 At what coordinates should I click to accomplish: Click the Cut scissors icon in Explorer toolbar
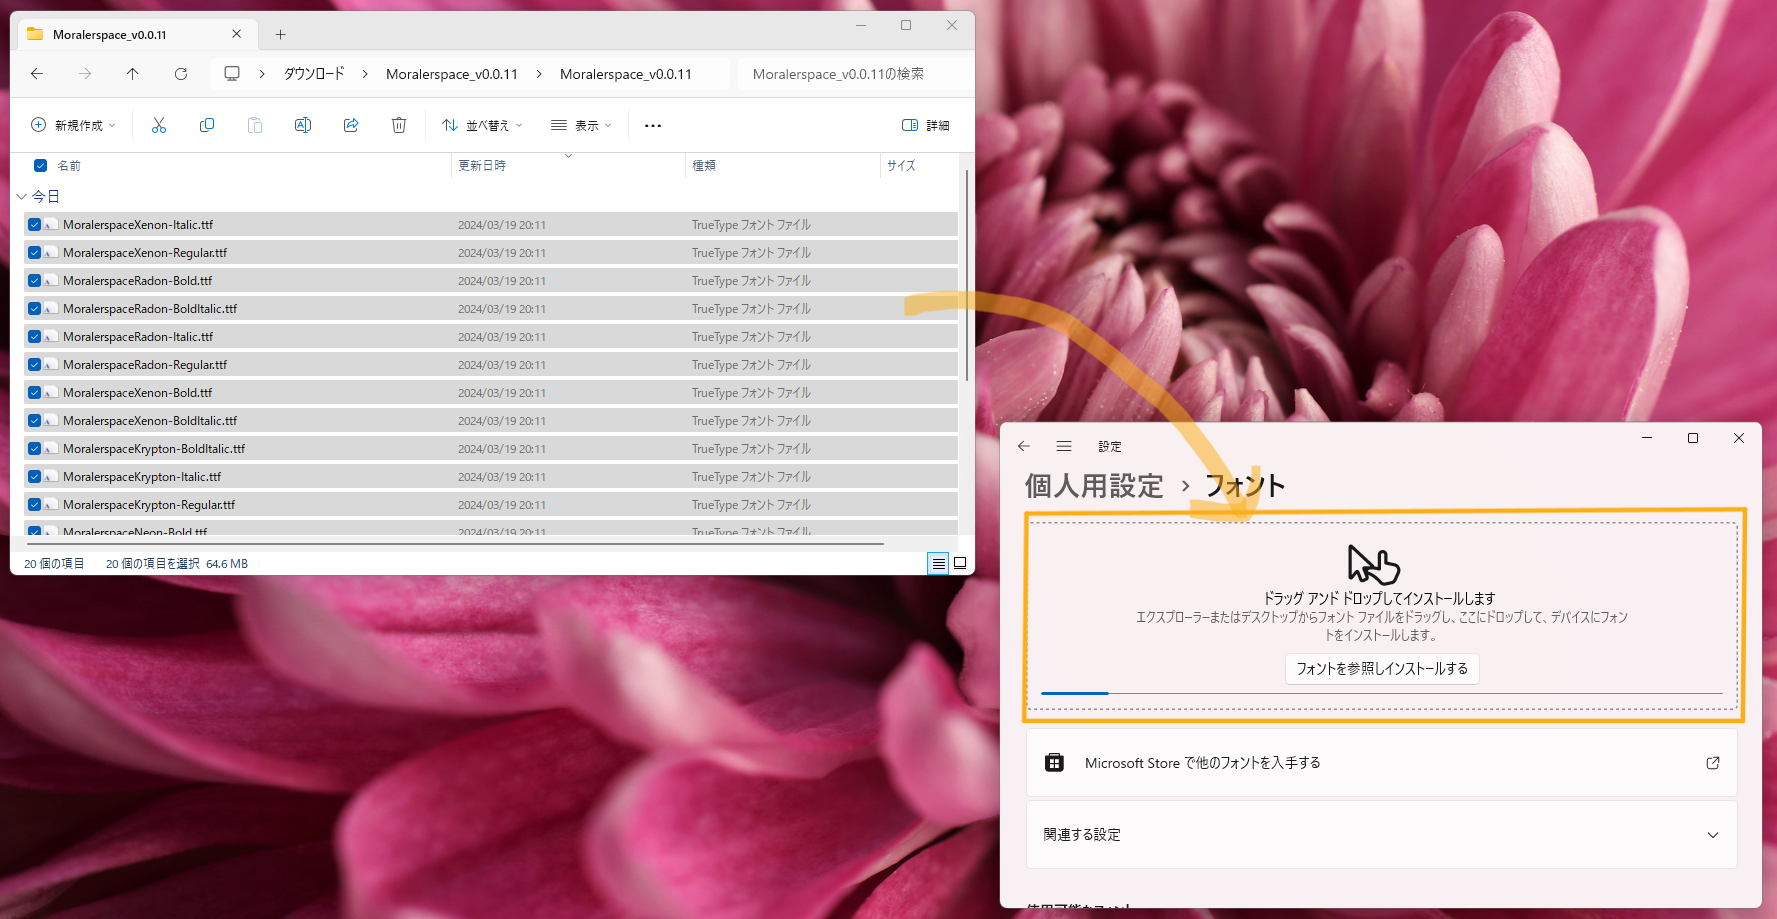(159, 125)
